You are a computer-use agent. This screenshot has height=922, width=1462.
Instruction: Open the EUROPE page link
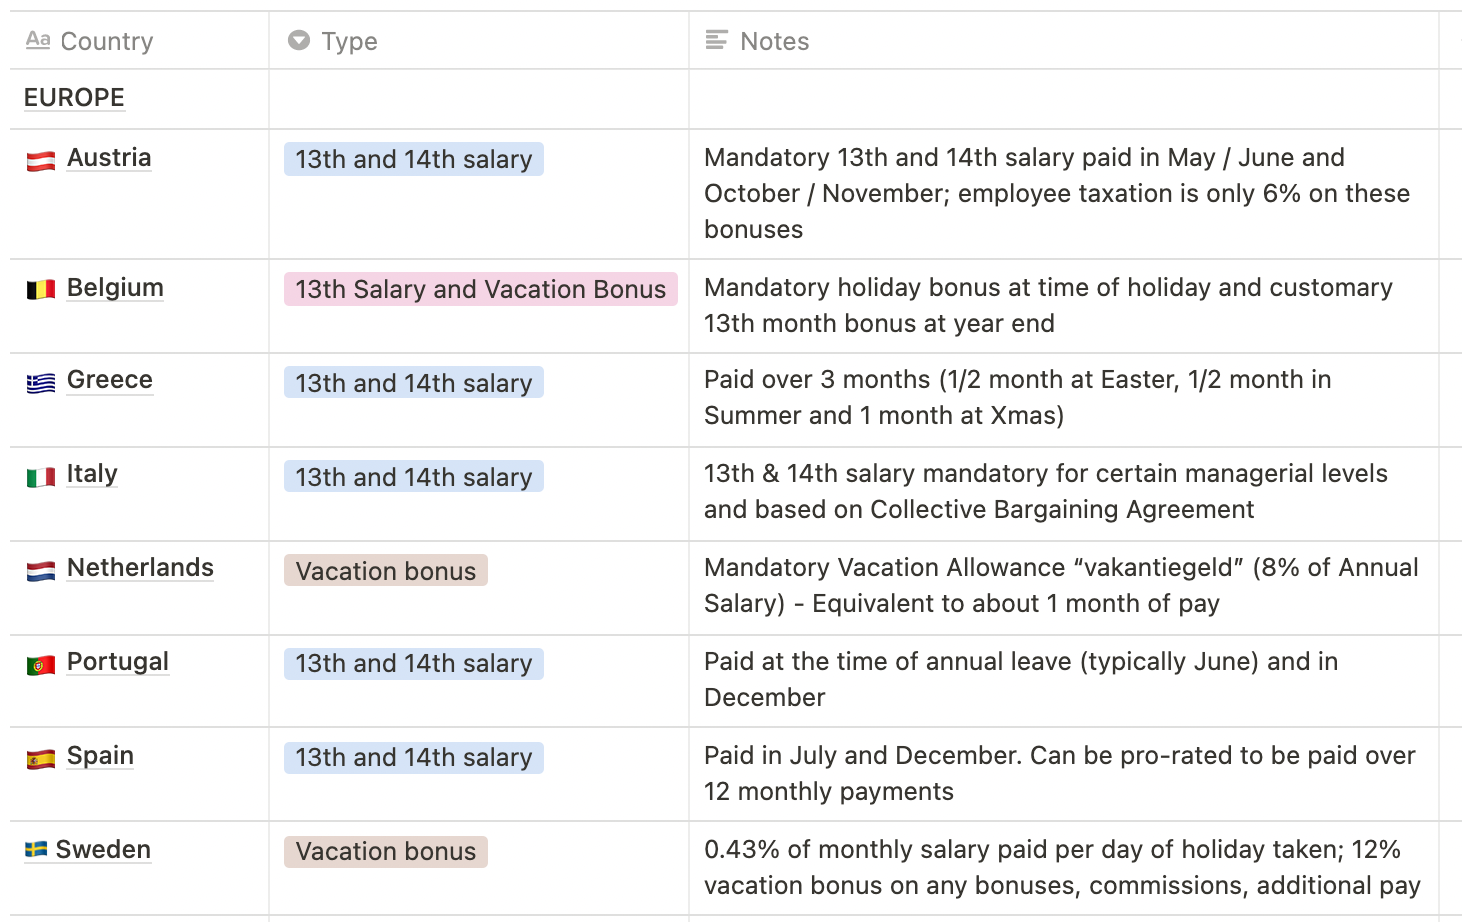(x=74, y=97)
